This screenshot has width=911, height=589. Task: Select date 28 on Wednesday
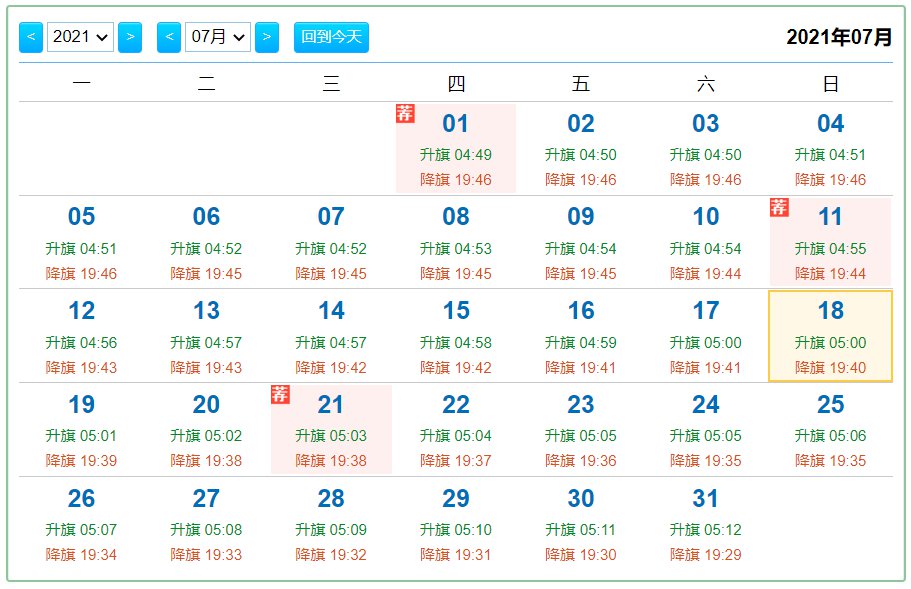[x=331, y=525]
